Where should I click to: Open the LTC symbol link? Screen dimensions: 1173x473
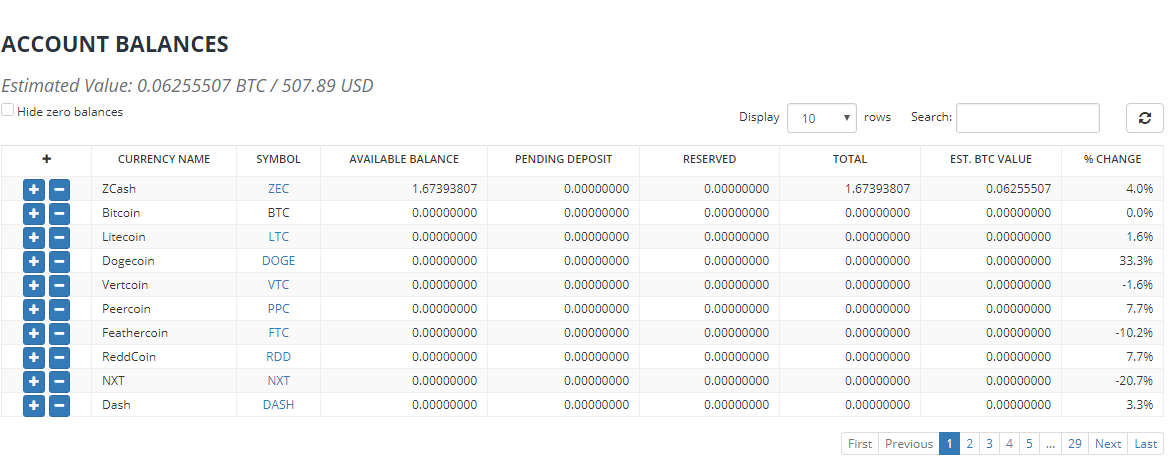278,237
